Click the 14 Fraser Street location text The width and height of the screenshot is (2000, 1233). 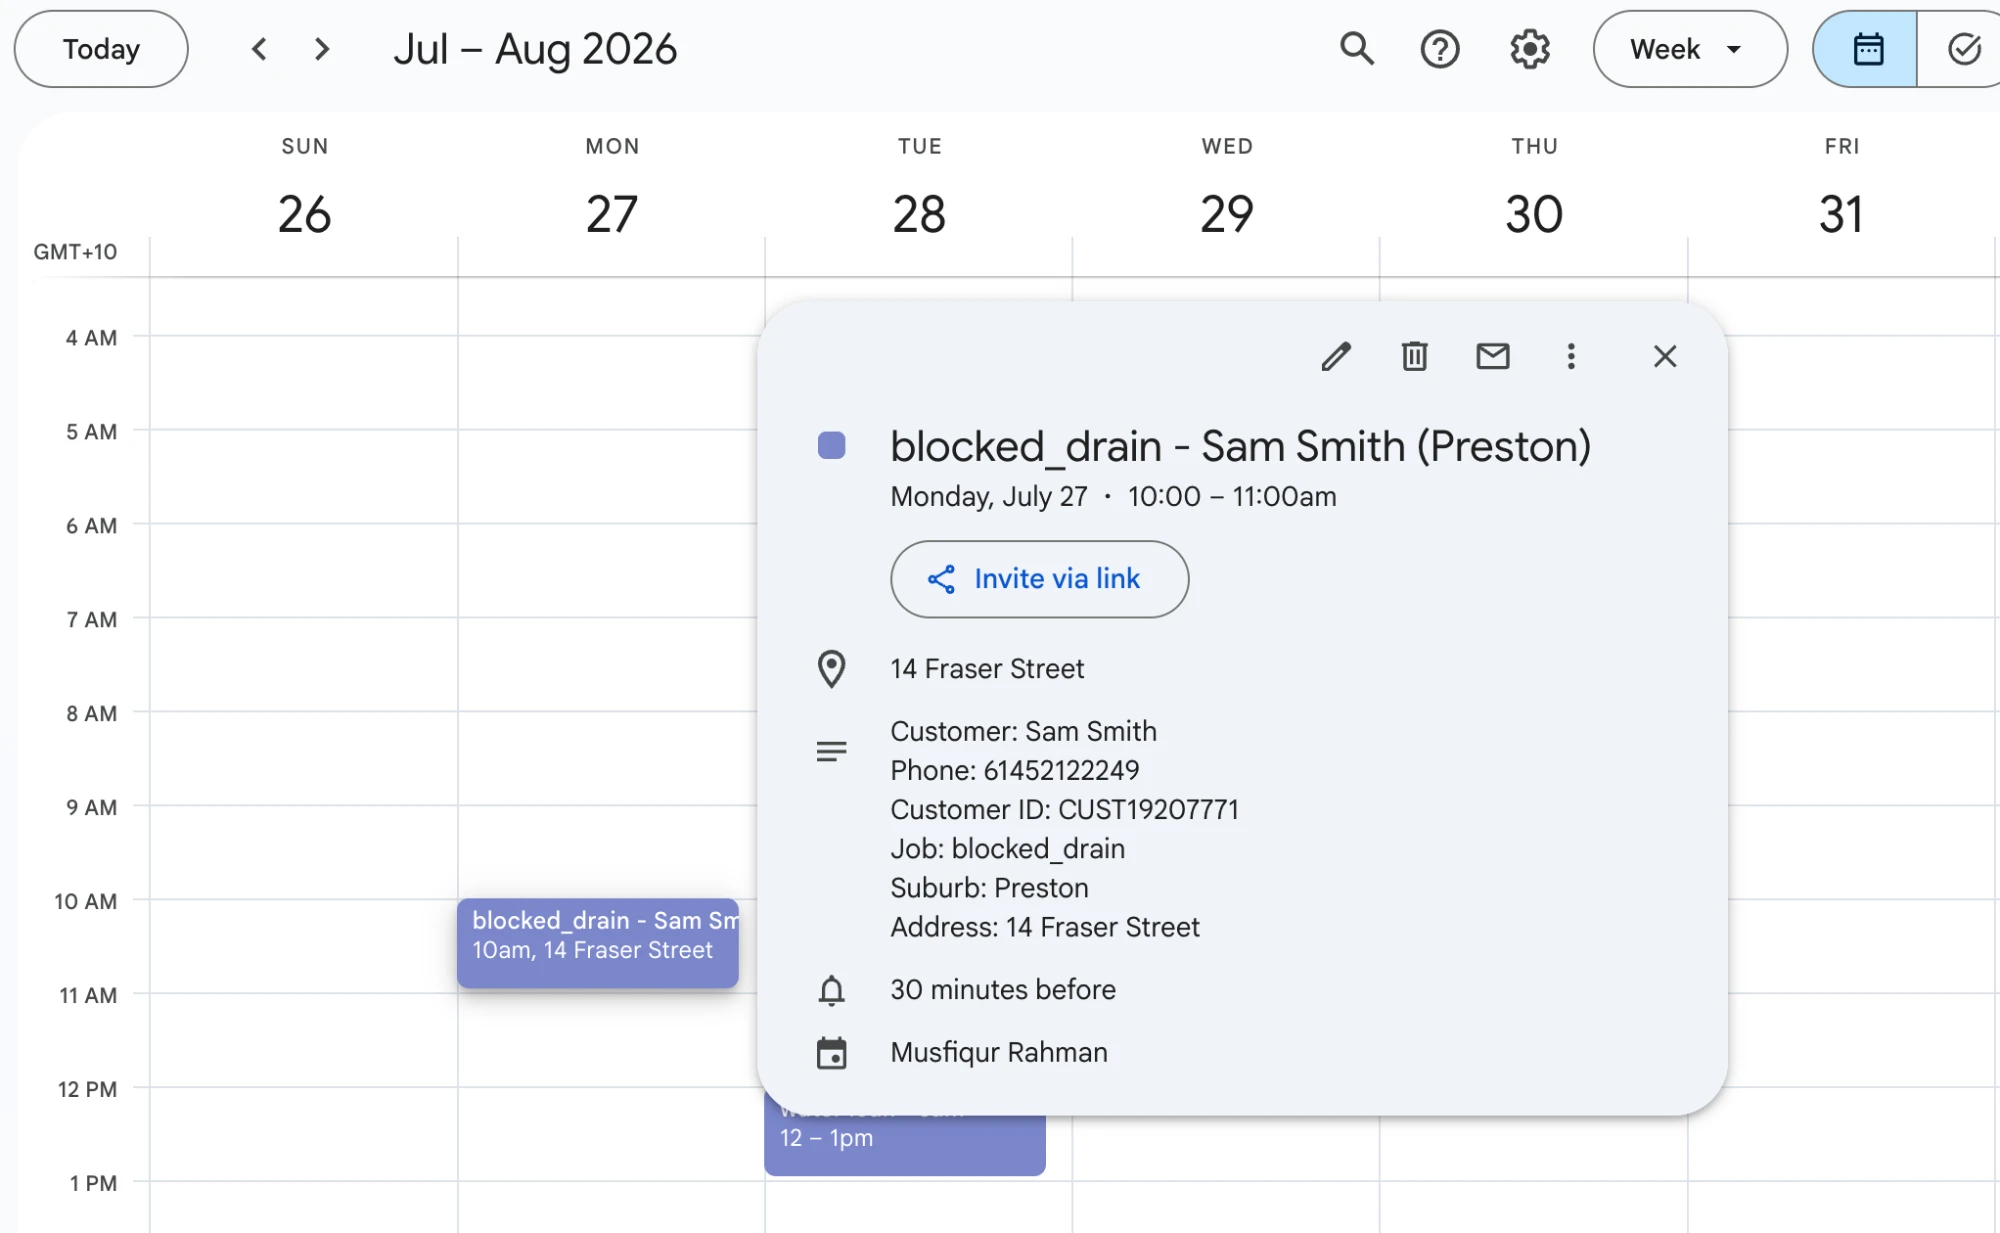click(x=987, y=669)
